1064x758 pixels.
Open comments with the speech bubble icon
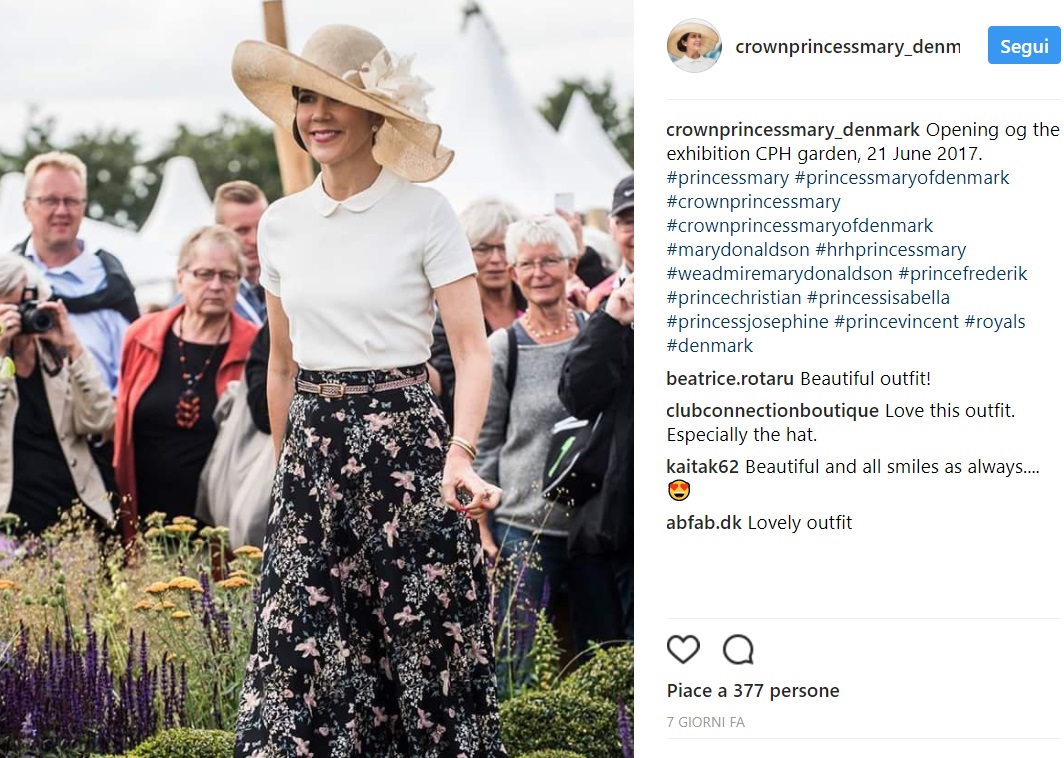738,649
